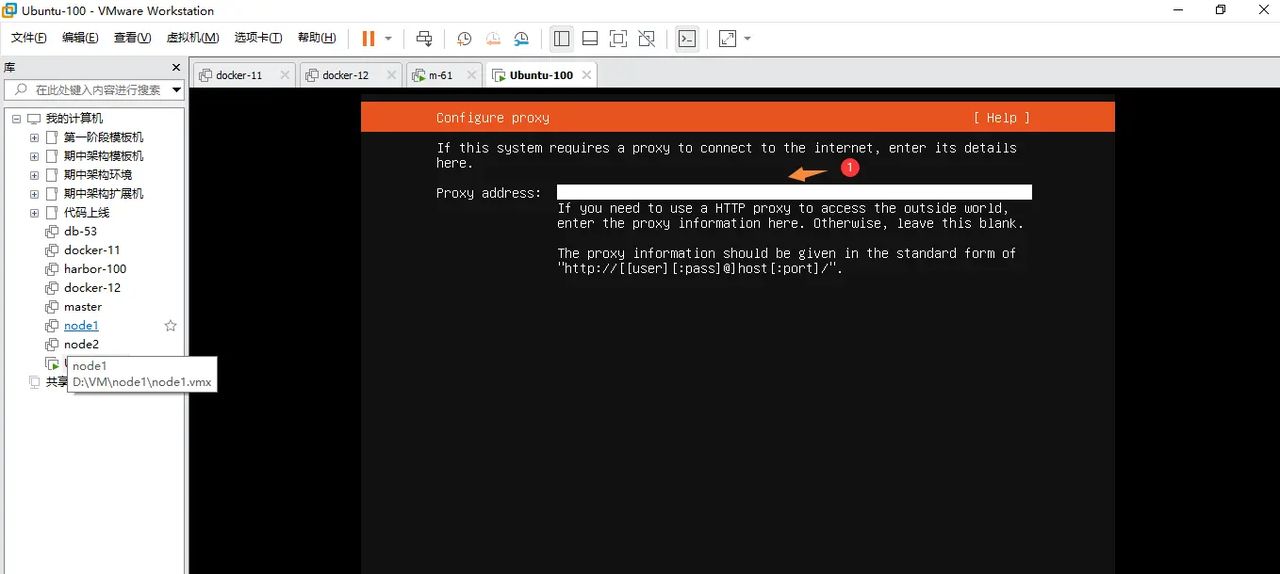This screenshot has height=574, width=1280.
Task: Open the installer [ Help ] menu
Action: (x=1001, y=118)
